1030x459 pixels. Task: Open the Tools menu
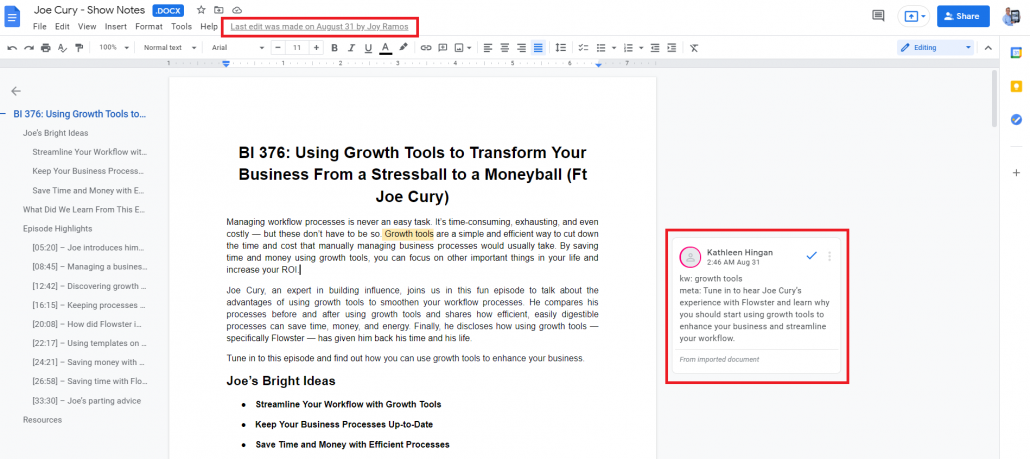tap(181, 27)
